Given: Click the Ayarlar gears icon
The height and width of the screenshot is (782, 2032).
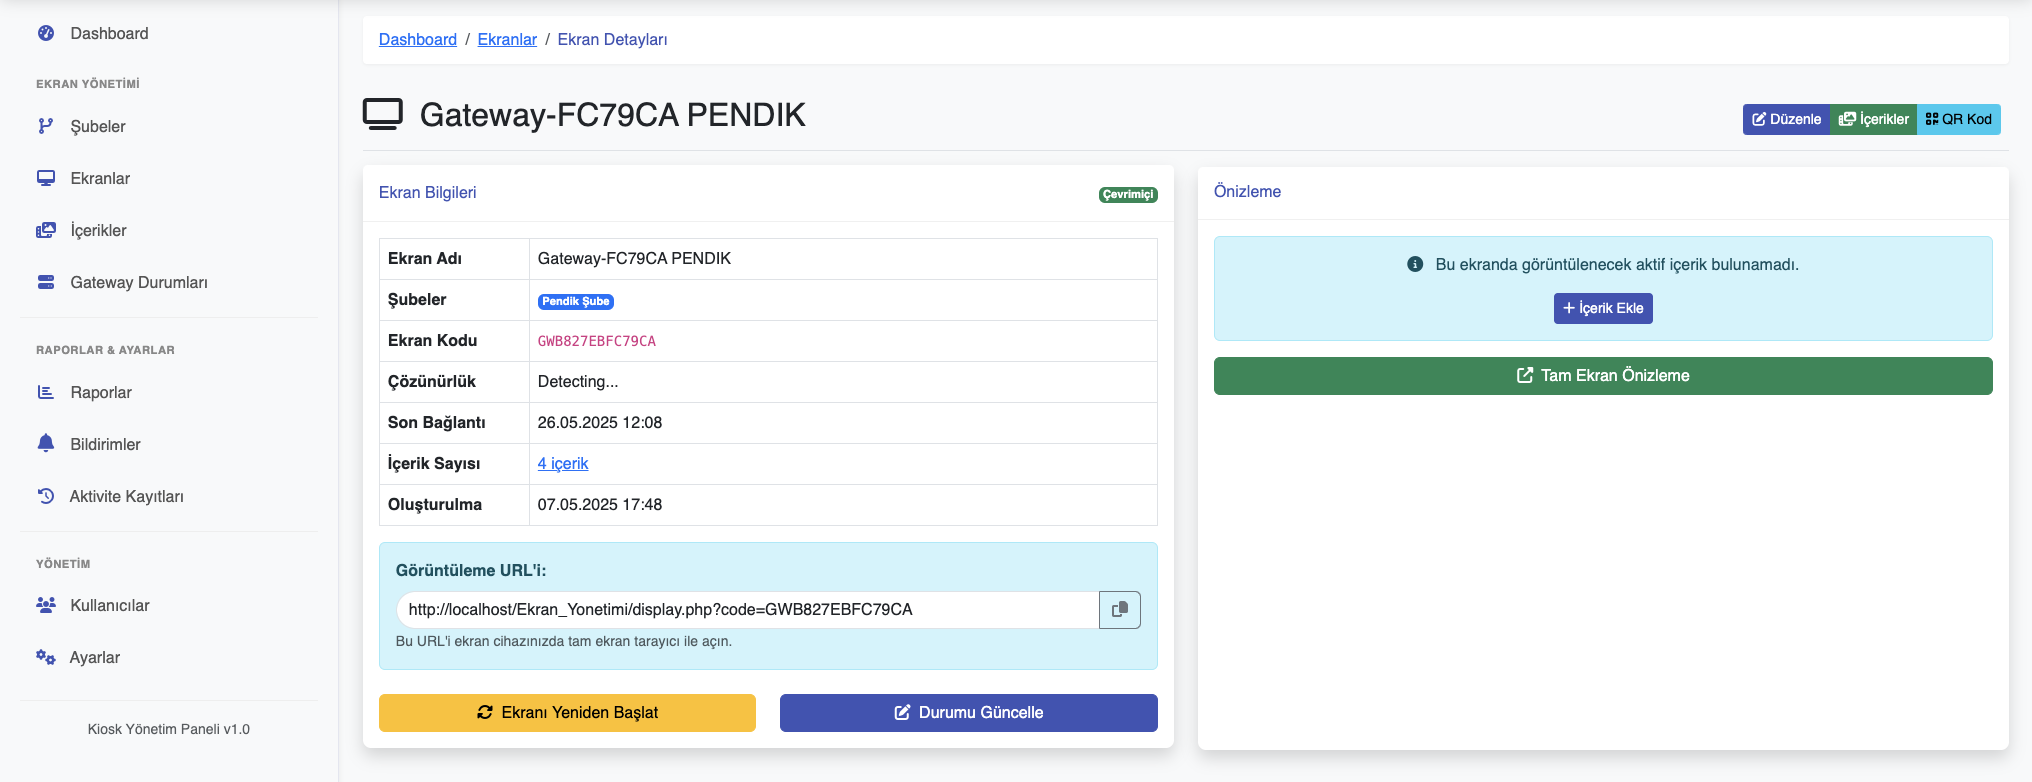Looking at the screenshot, I should 46,657.
